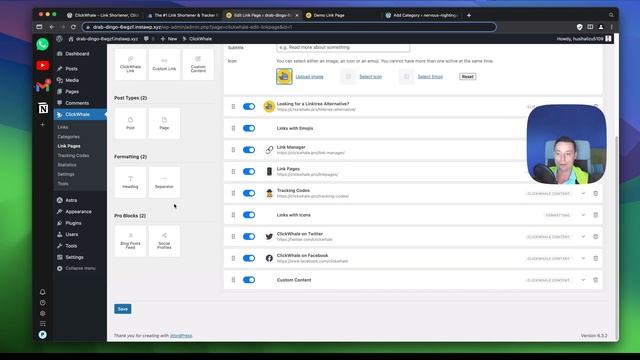Switch to the Add Category tab

[422, 15]
